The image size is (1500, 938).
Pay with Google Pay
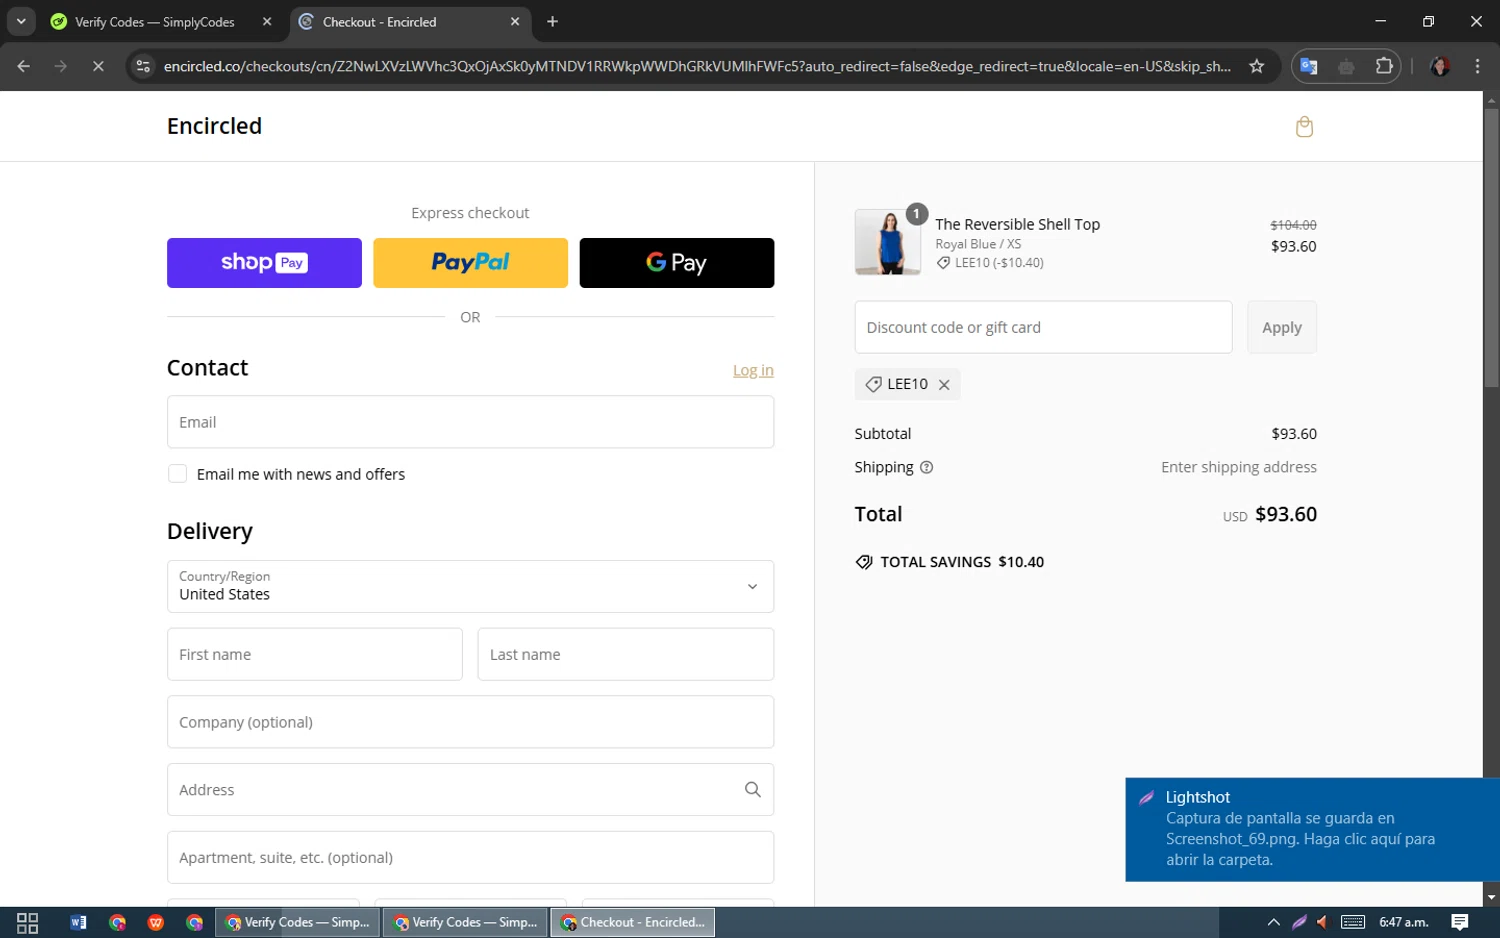coord(677,263)
